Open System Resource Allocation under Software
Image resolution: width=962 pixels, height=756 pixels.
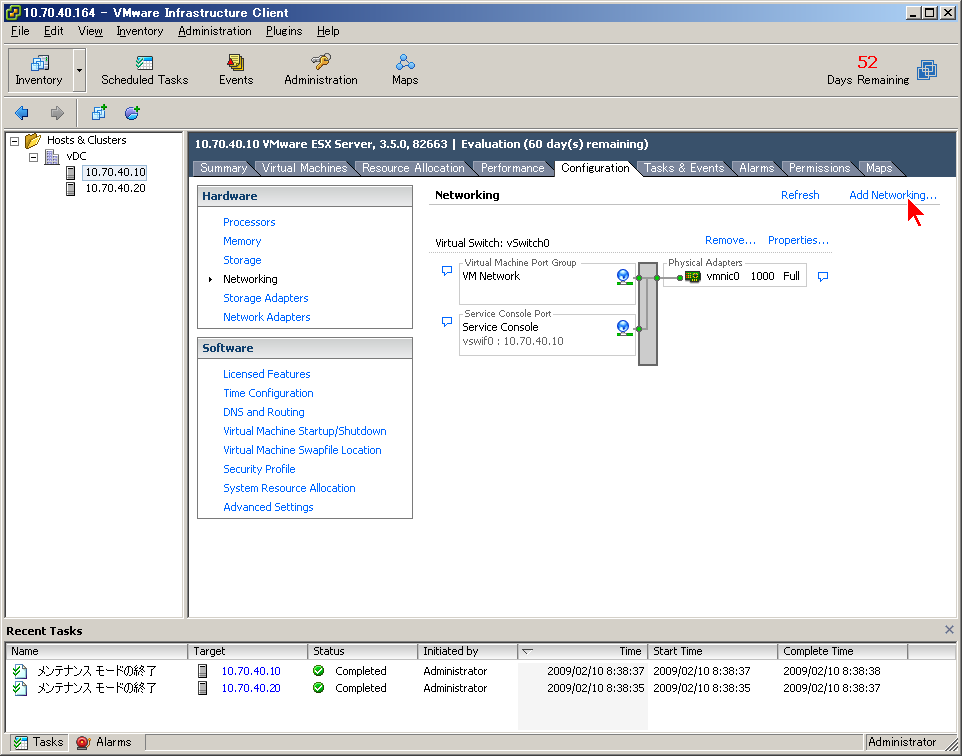[x=289, y=488]
